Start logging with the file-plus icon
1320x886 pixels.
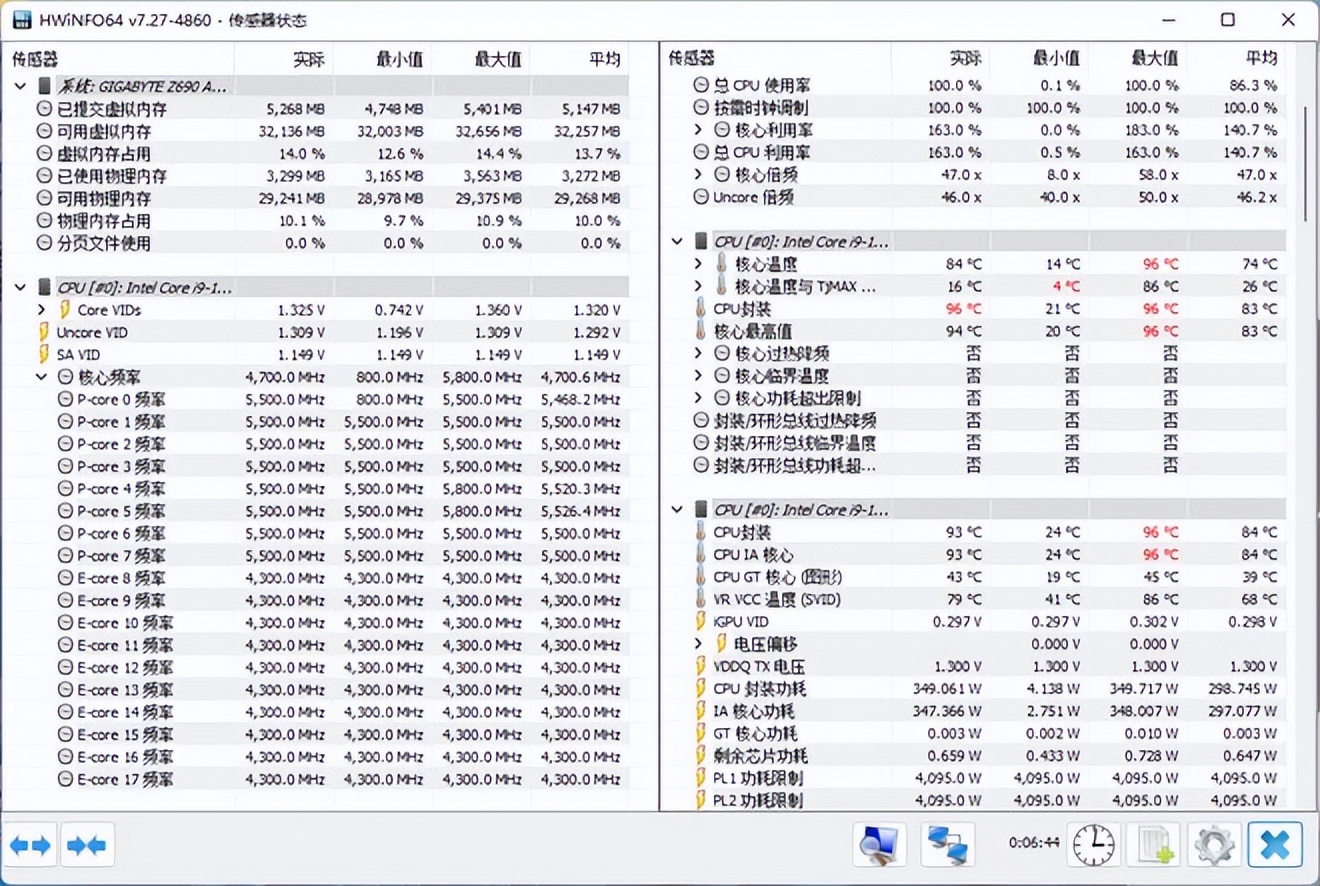(x=1154, y=845)
